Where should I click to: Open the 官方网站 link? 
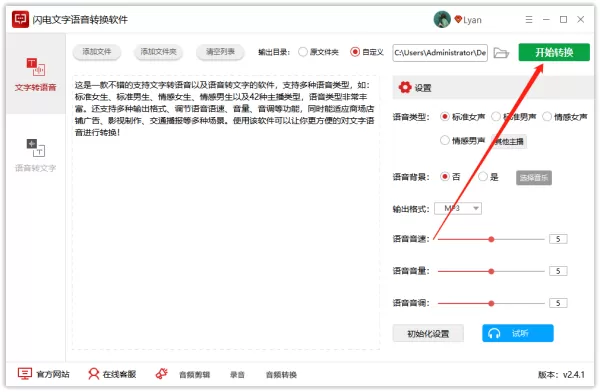coord(53,374)
